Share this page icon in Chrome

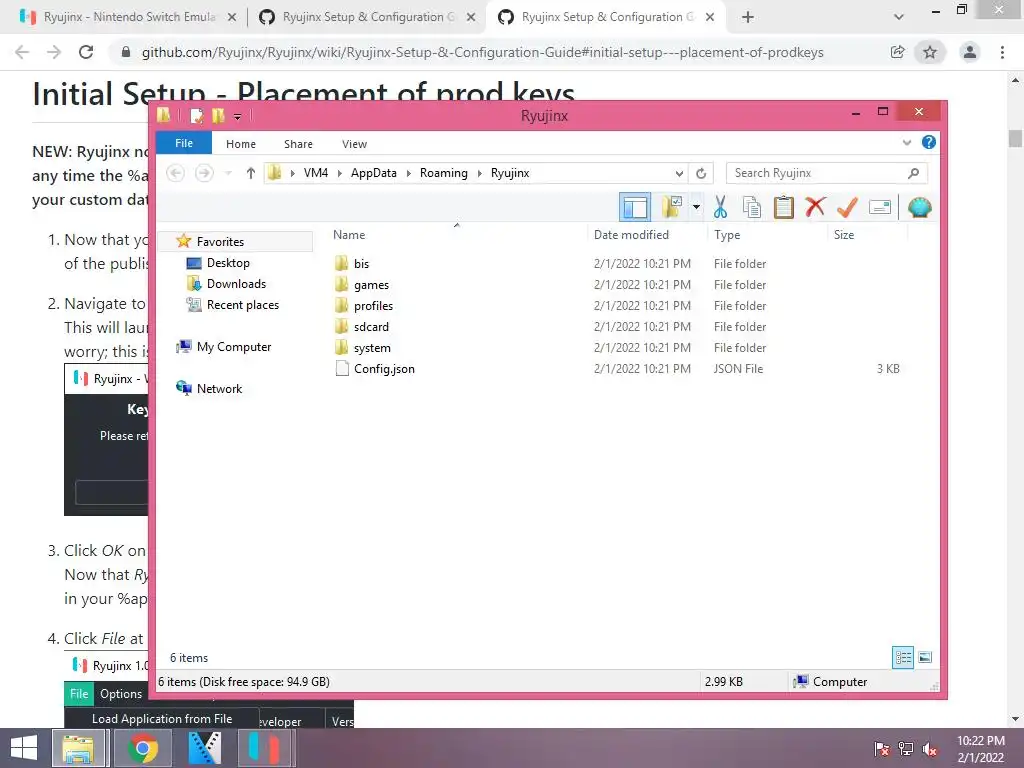(x=897, y=52)
